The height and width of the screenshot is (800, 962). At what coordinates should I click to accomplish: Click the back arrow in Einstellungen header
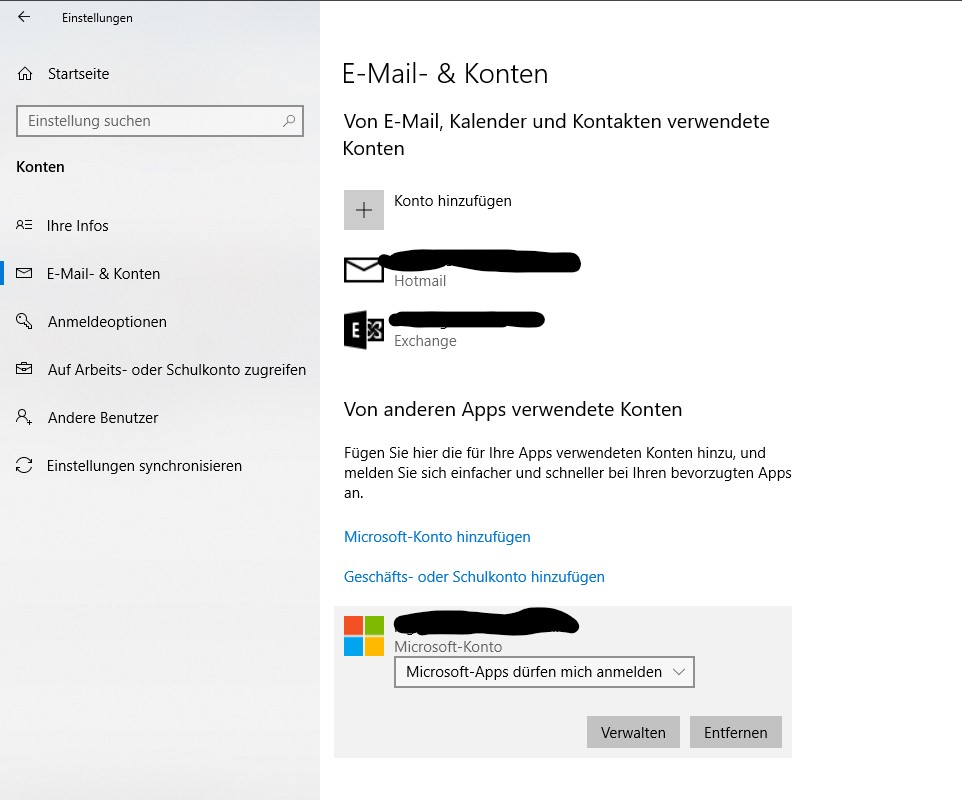pyautogui.click(x=24, y=17)
